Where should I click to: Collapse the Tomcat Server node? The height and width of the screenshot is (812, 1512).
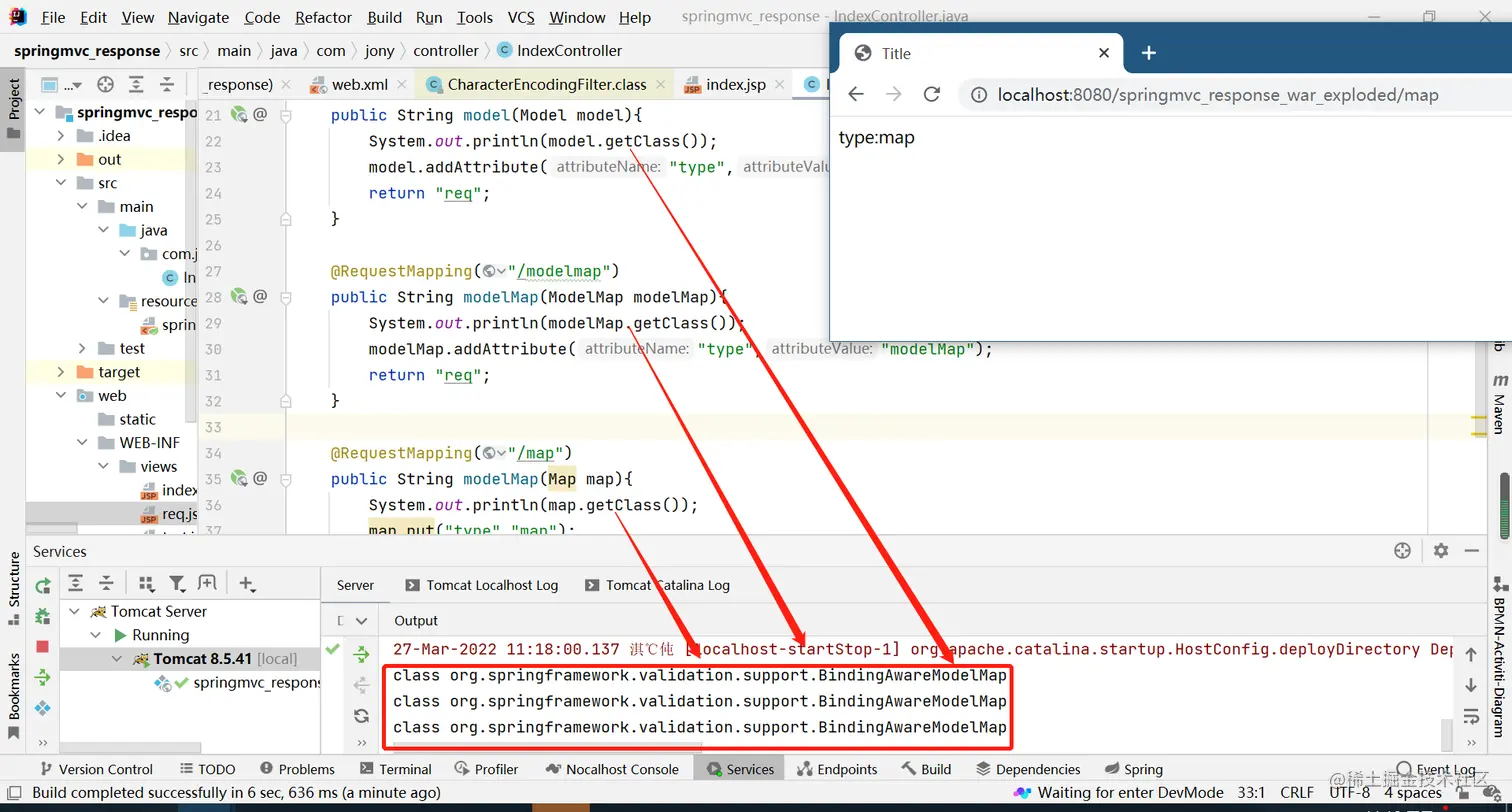point(76,611)
